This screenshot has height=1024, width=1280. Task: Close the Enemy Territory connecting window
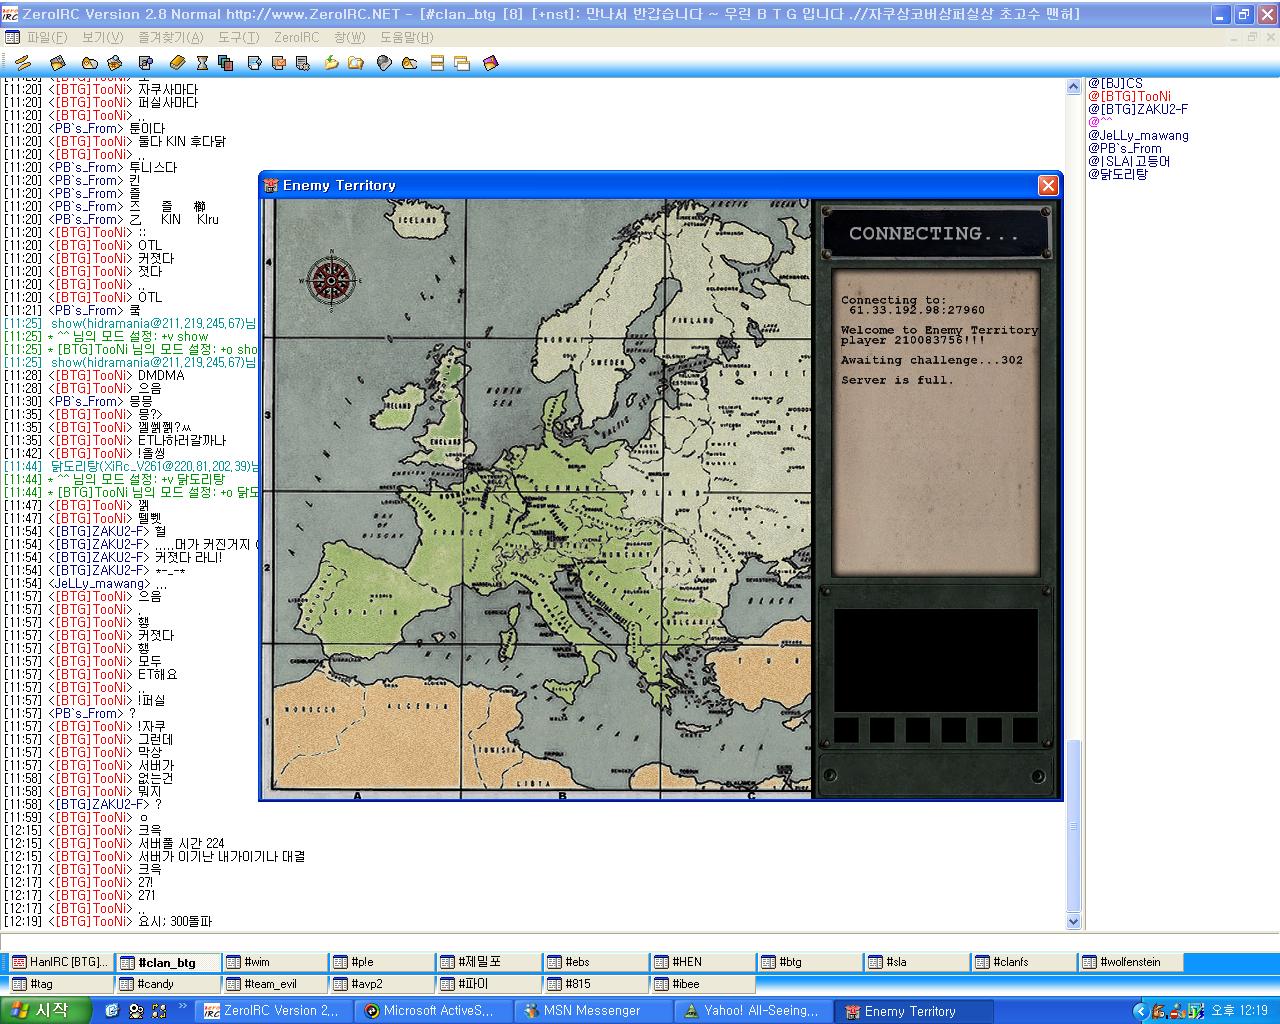(1048, 185)
